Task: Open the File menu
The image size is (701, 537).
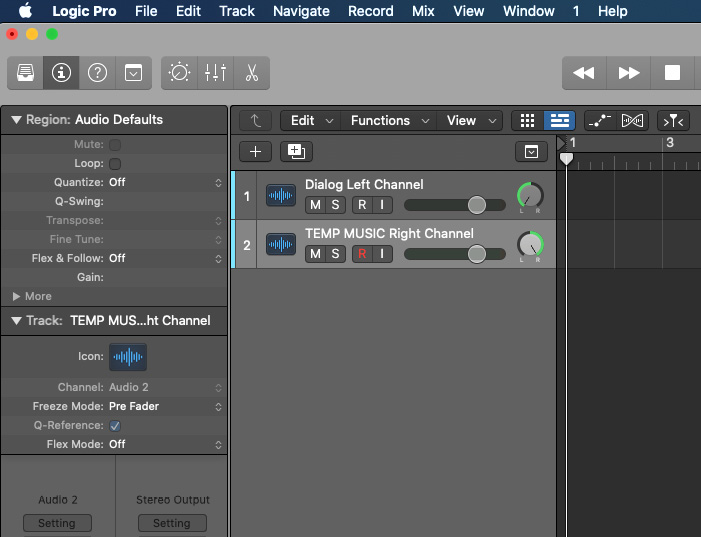Action: pyautogui.click(x=146, y=11)
